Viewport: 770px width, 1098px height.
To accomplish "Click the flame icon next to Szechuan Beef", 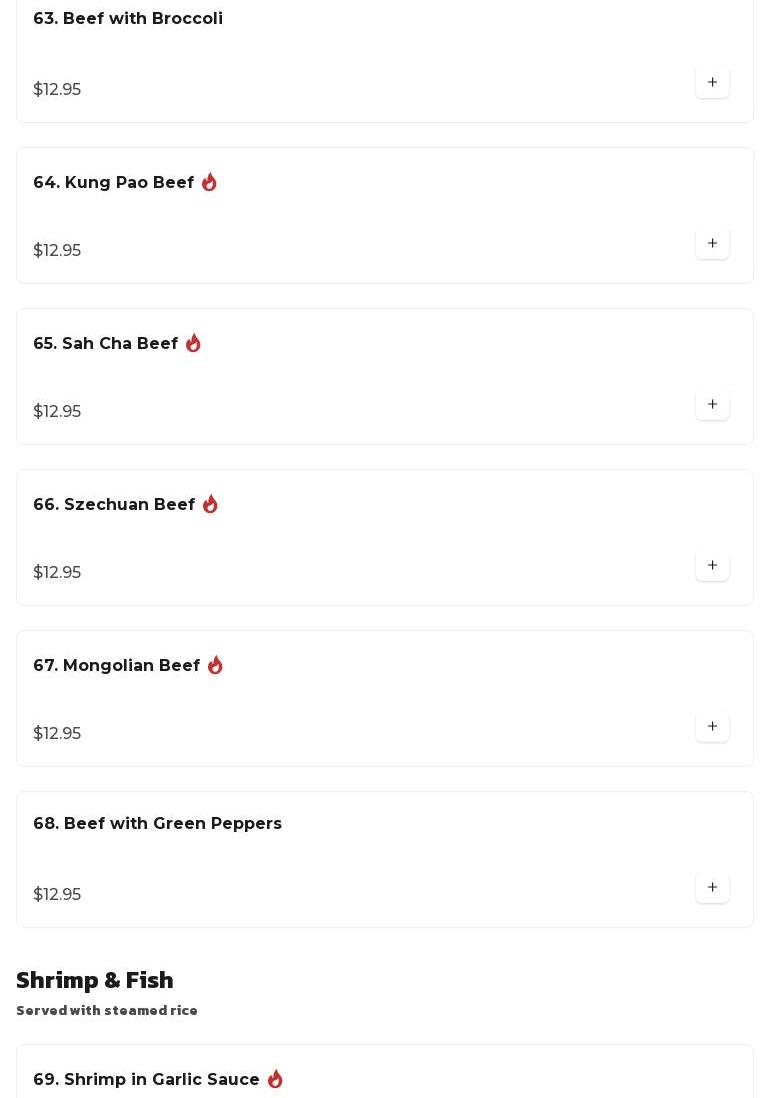I will pos(210,504).
